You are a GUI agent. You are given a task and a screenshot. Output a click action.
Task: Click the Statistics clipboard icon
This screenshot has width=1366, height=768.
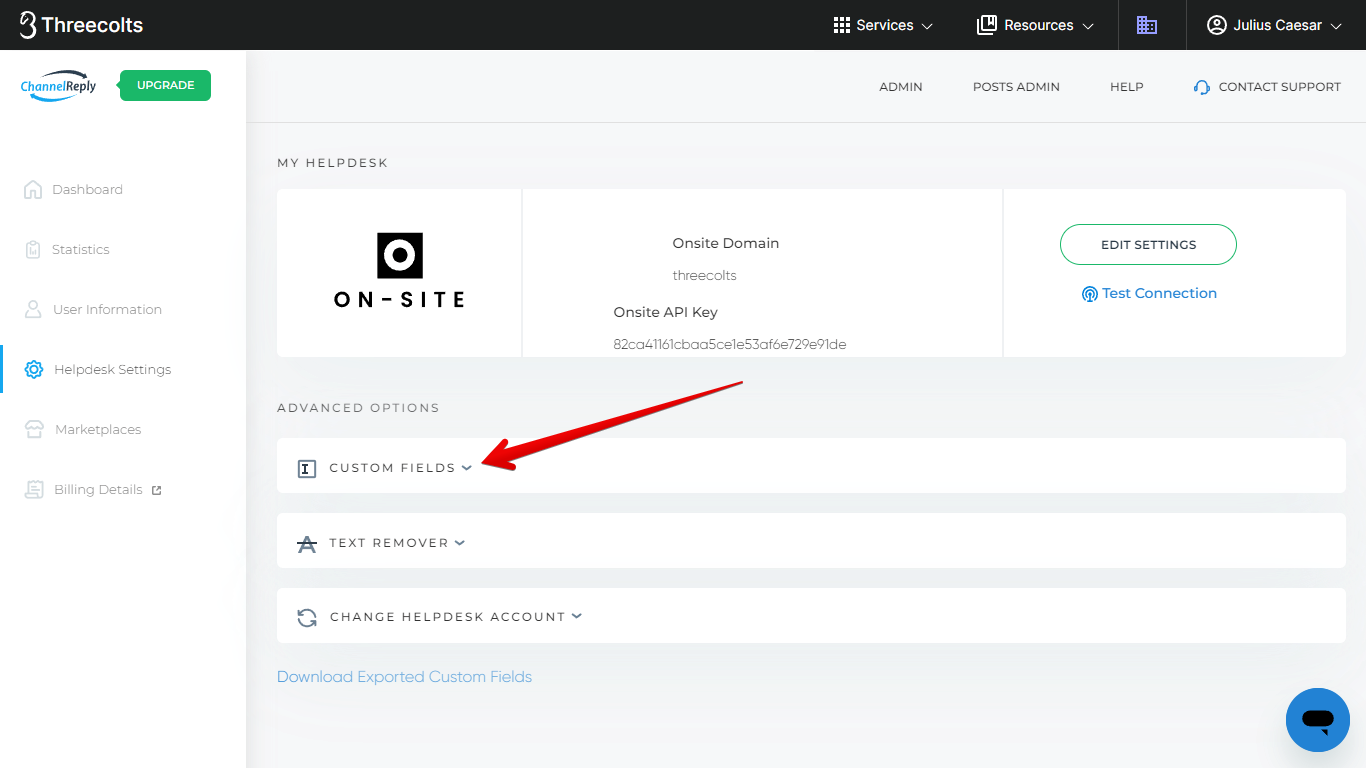point(33,249)
